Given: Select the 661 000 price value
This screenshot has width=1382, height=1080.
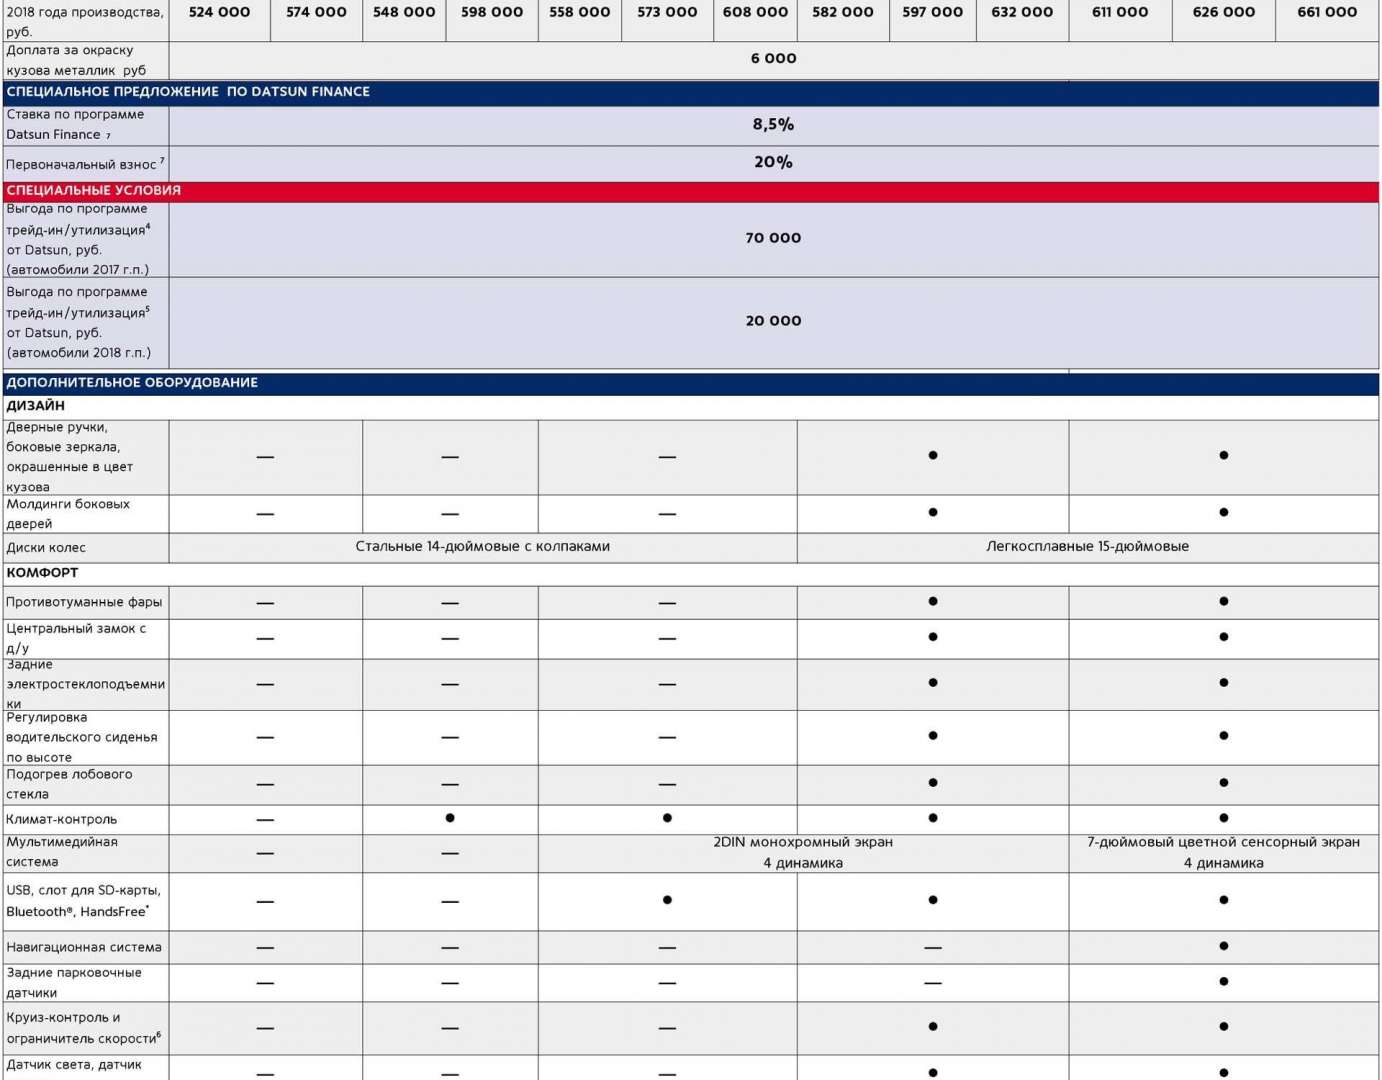Looking at the screenshot, I should (x=1326, y=12).
